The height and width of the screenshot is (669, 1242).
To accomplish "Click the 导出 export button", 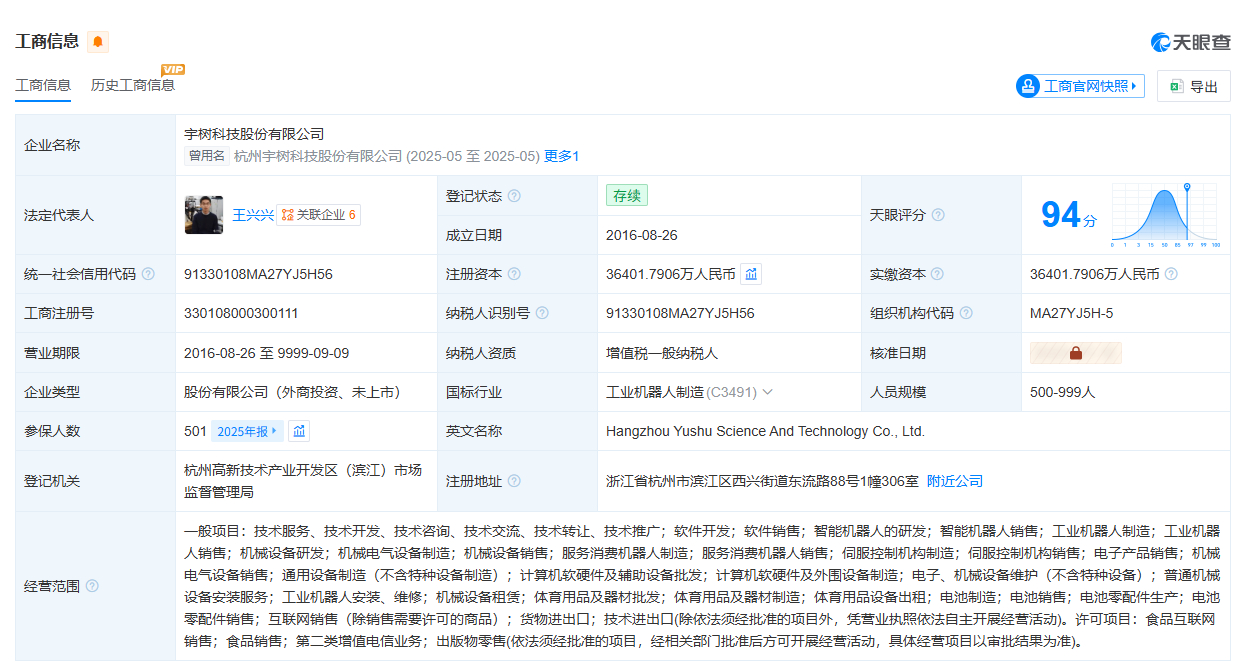I will [1194, 86].
